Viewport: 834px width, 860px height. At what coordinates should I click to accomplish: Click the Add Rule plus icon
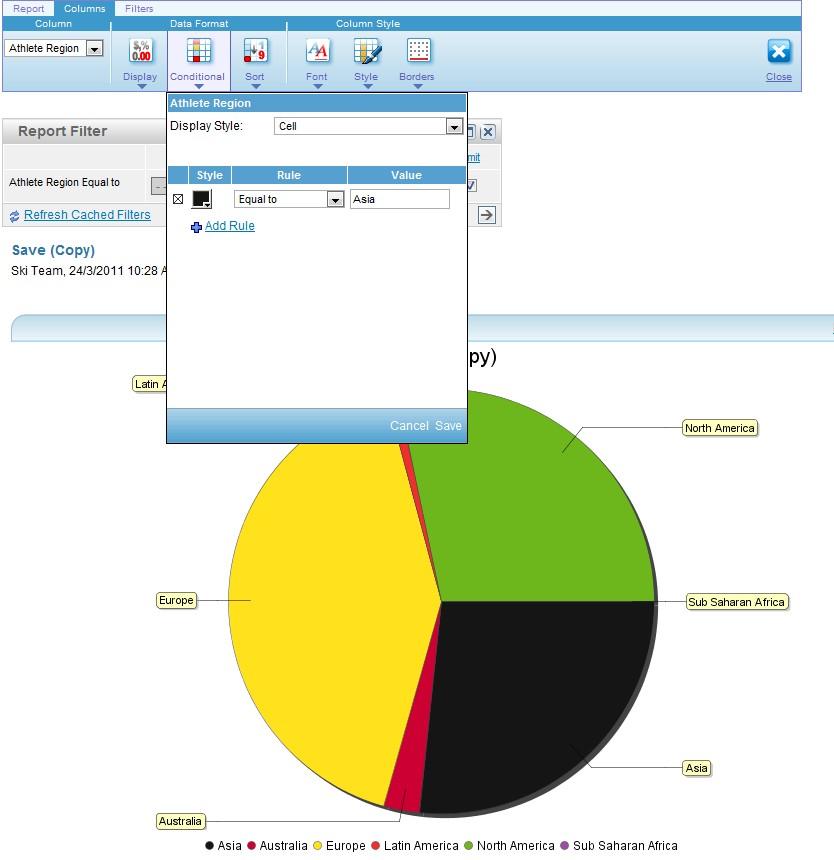coord(196,226)
